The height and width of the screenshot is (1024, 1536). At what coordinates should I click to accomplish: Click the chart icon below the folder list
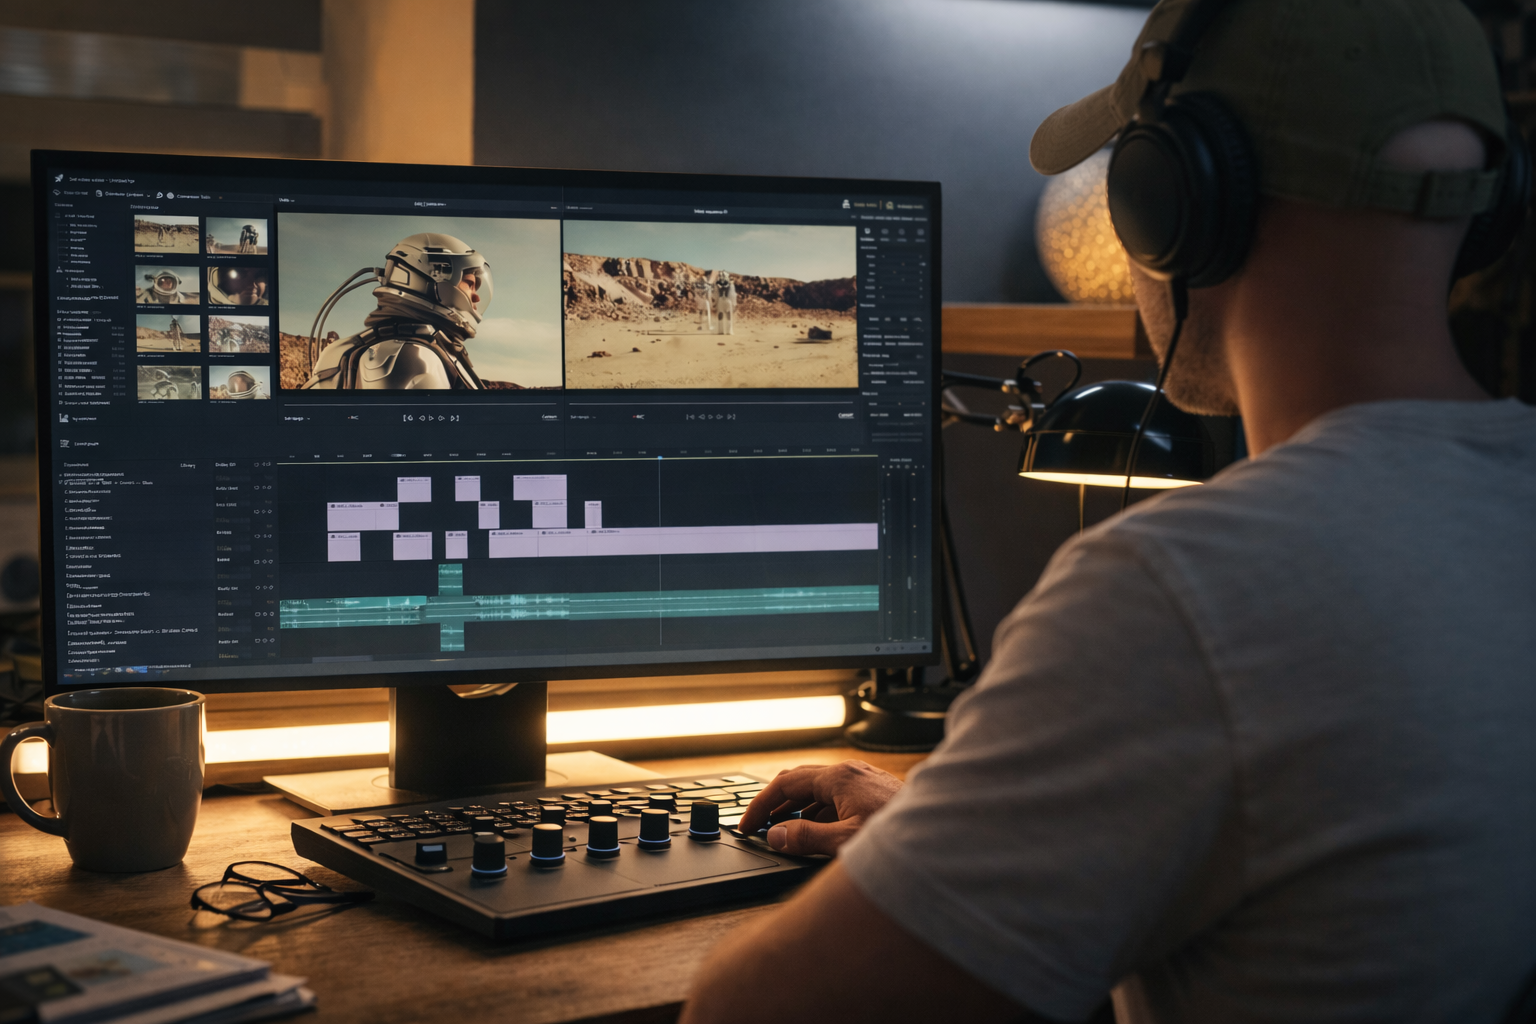coord(63,418)
